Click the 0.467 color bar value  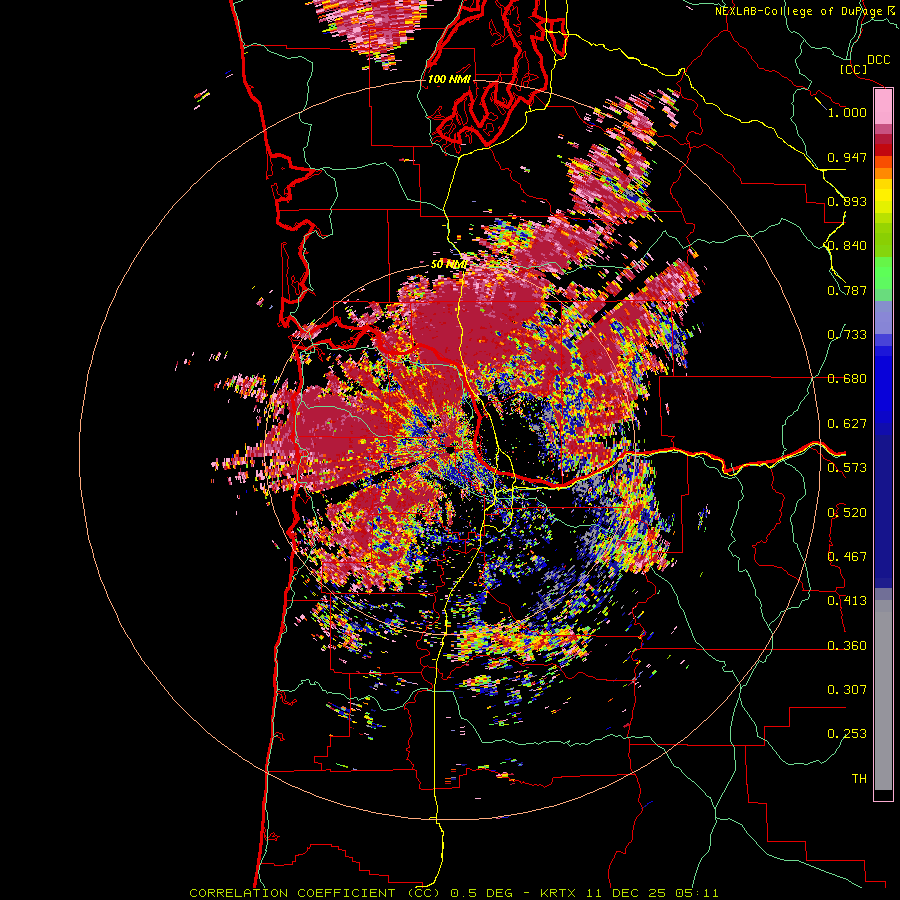coord(847,557)
